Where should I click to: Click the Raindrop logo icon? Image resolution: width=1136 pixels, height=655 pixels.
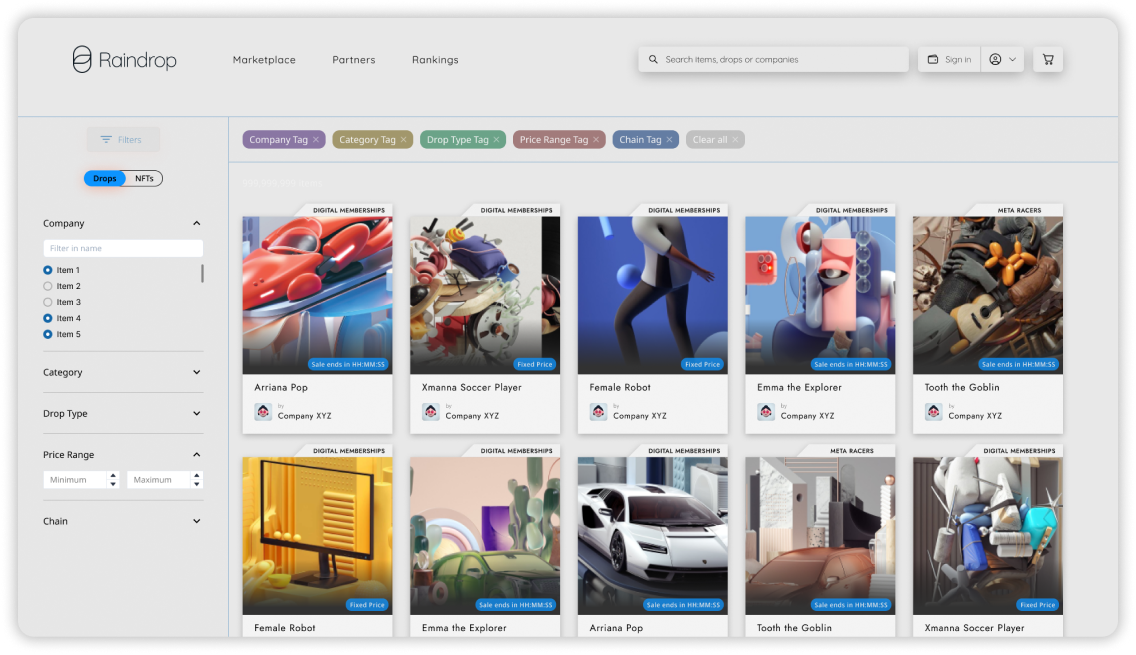[82, 60]
